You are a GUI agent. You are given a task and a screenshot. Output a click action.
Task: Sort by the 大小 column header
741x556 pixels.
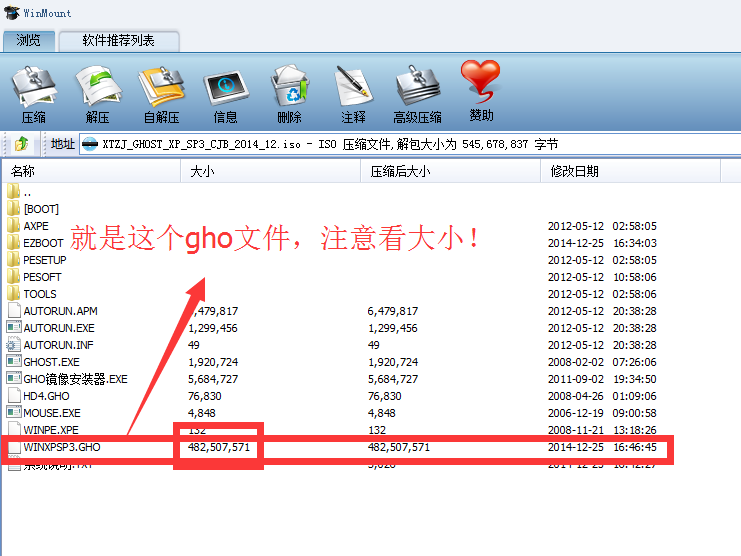198,171
